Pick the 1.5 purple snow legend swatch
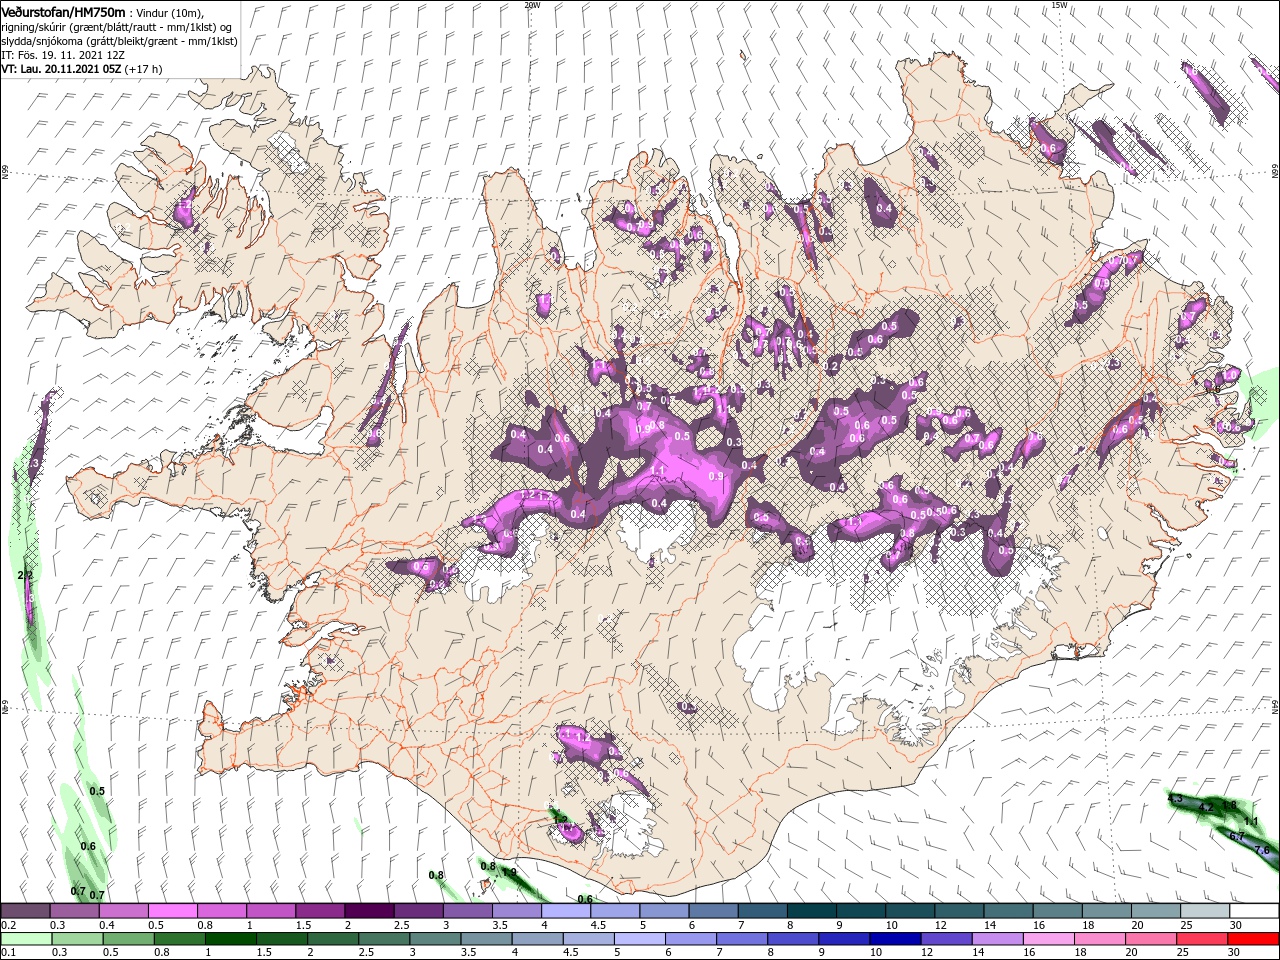Screen dimensions: 1280x960 pos(319,911)
